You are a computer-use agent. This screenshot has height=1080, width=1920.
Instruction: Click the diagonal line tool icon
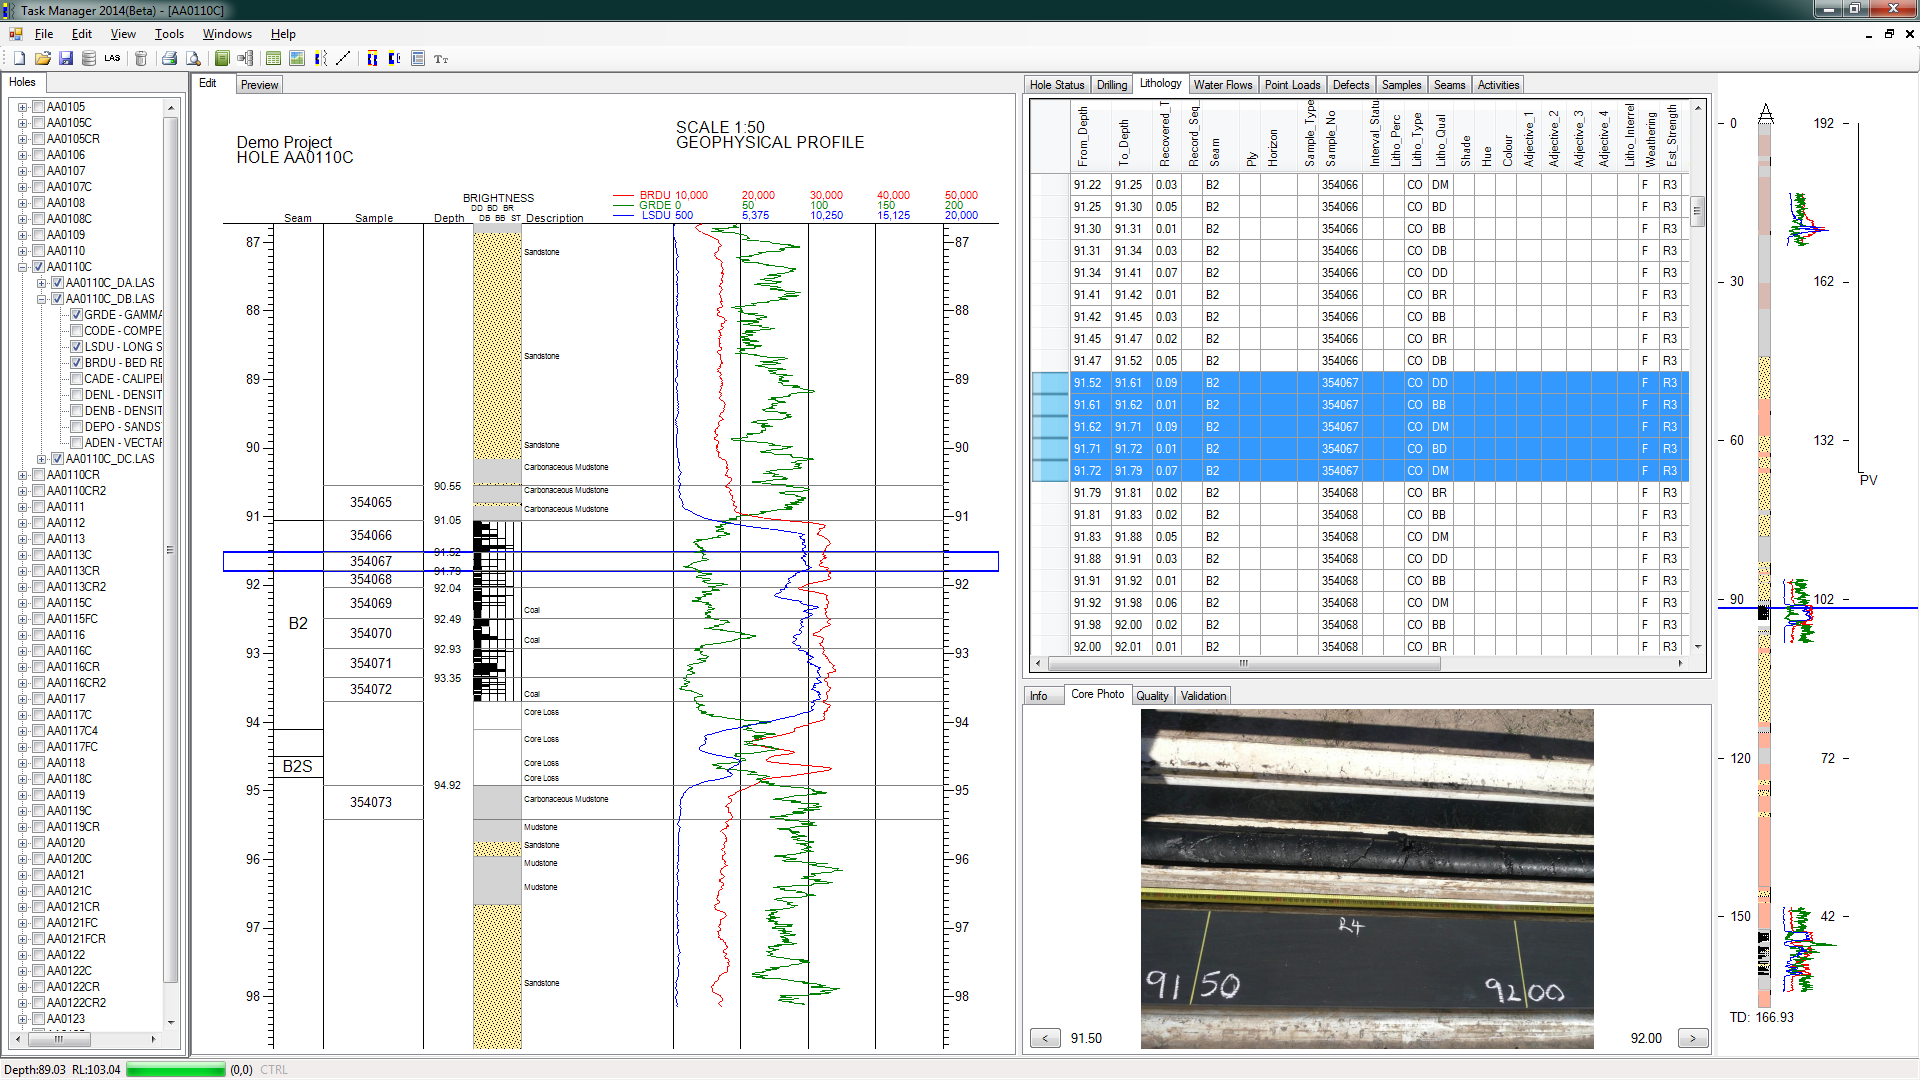click(344, 59)
